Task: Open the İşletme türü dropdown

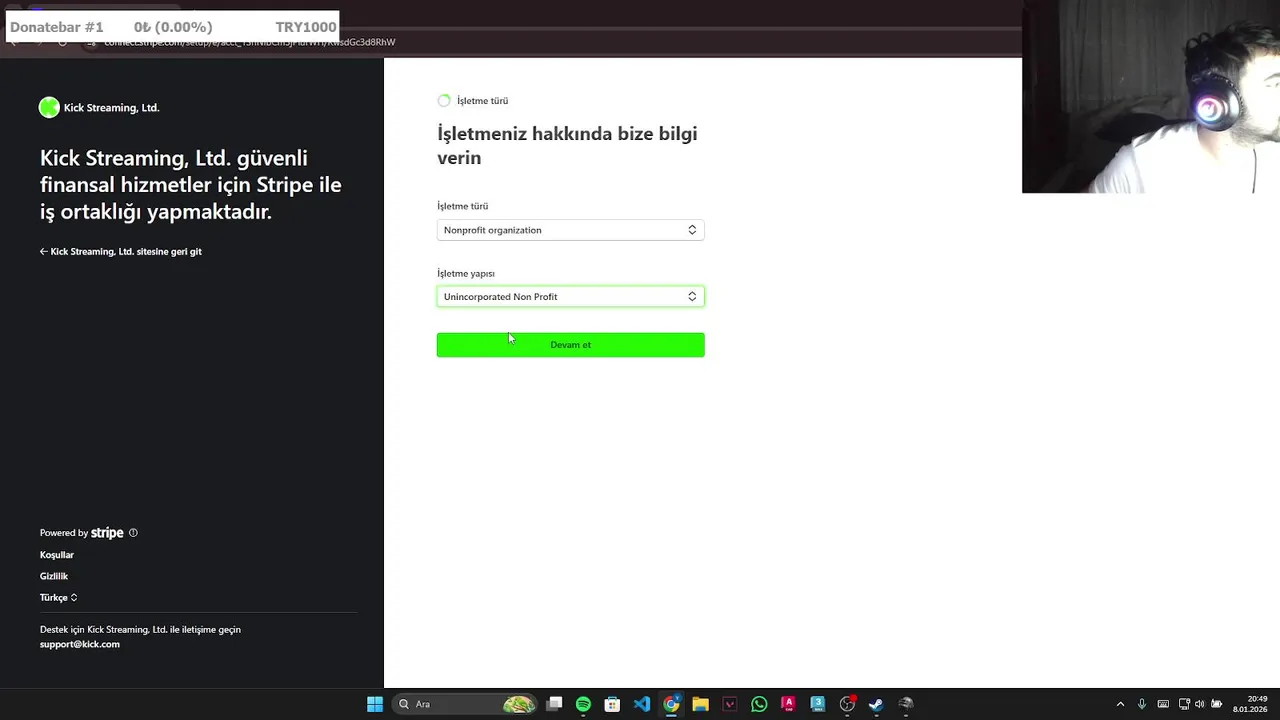Action: (x=570, y=230)
